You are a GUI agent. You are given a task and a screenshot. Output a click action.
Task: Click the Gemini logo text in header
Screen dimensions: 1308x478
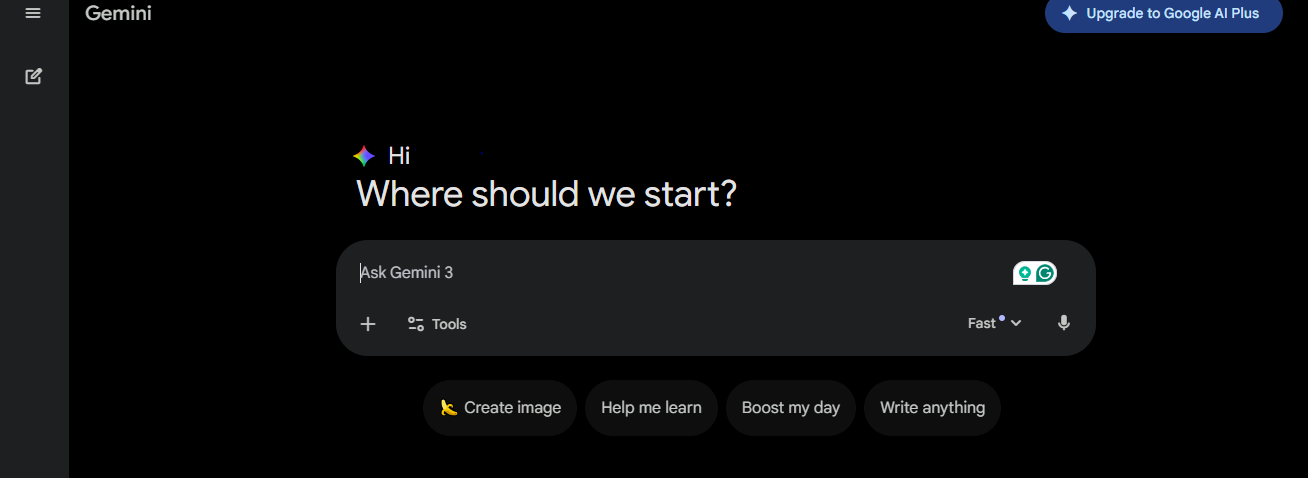(x=118, y=14)
